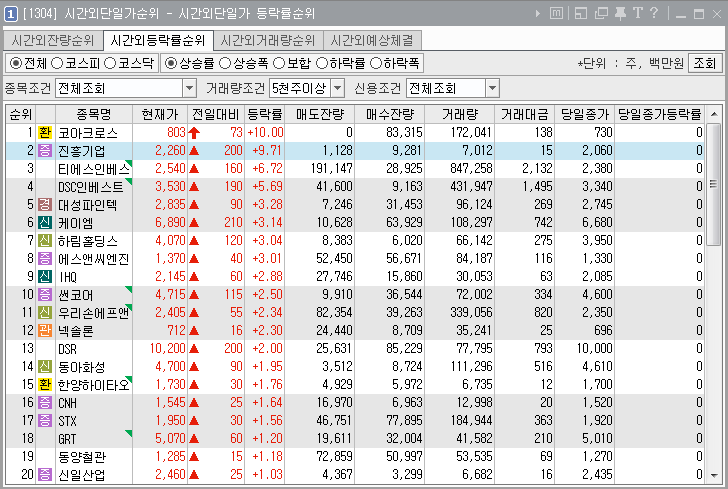Image resolution: width=728 pixels, height=489 pixels.
Task: Click the 신 badge next to 동아화성
Action: pos(45,366)
